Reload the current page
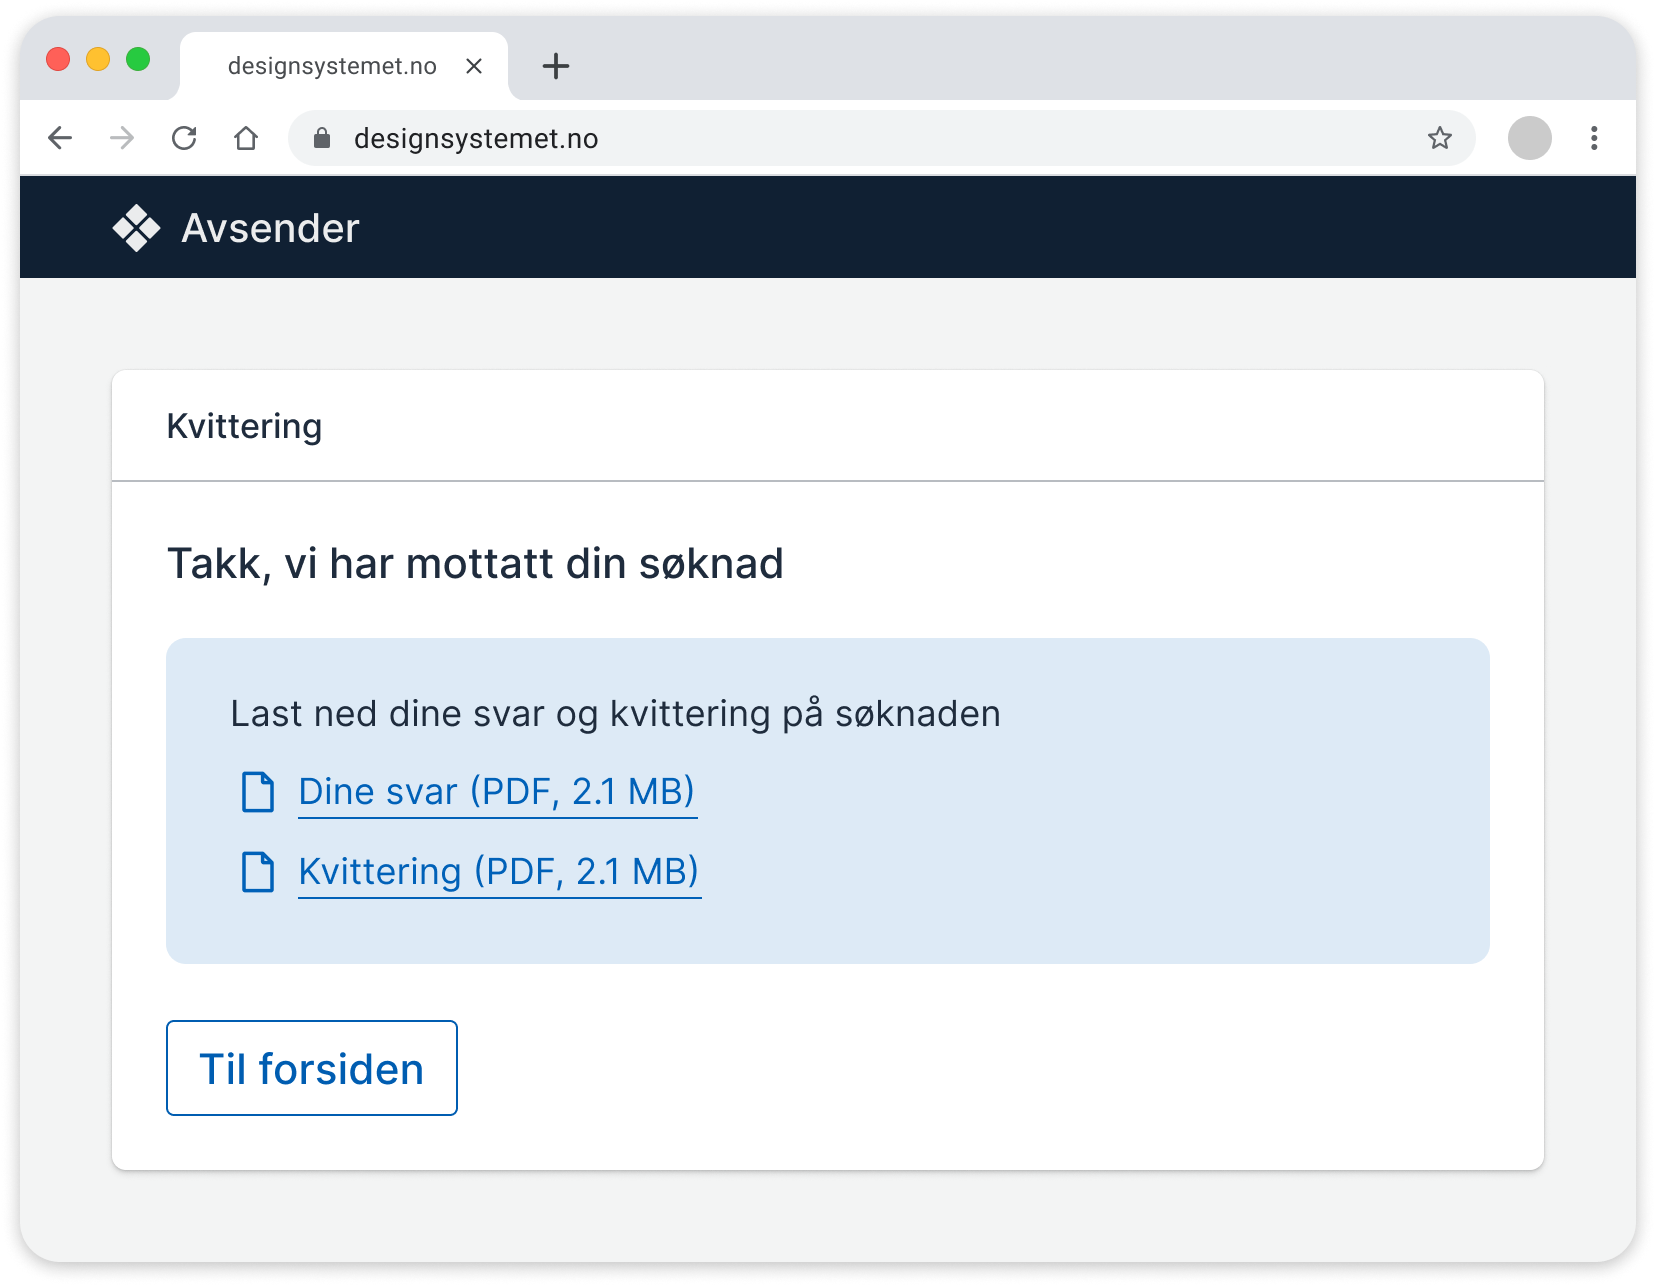 coord(184,138)
